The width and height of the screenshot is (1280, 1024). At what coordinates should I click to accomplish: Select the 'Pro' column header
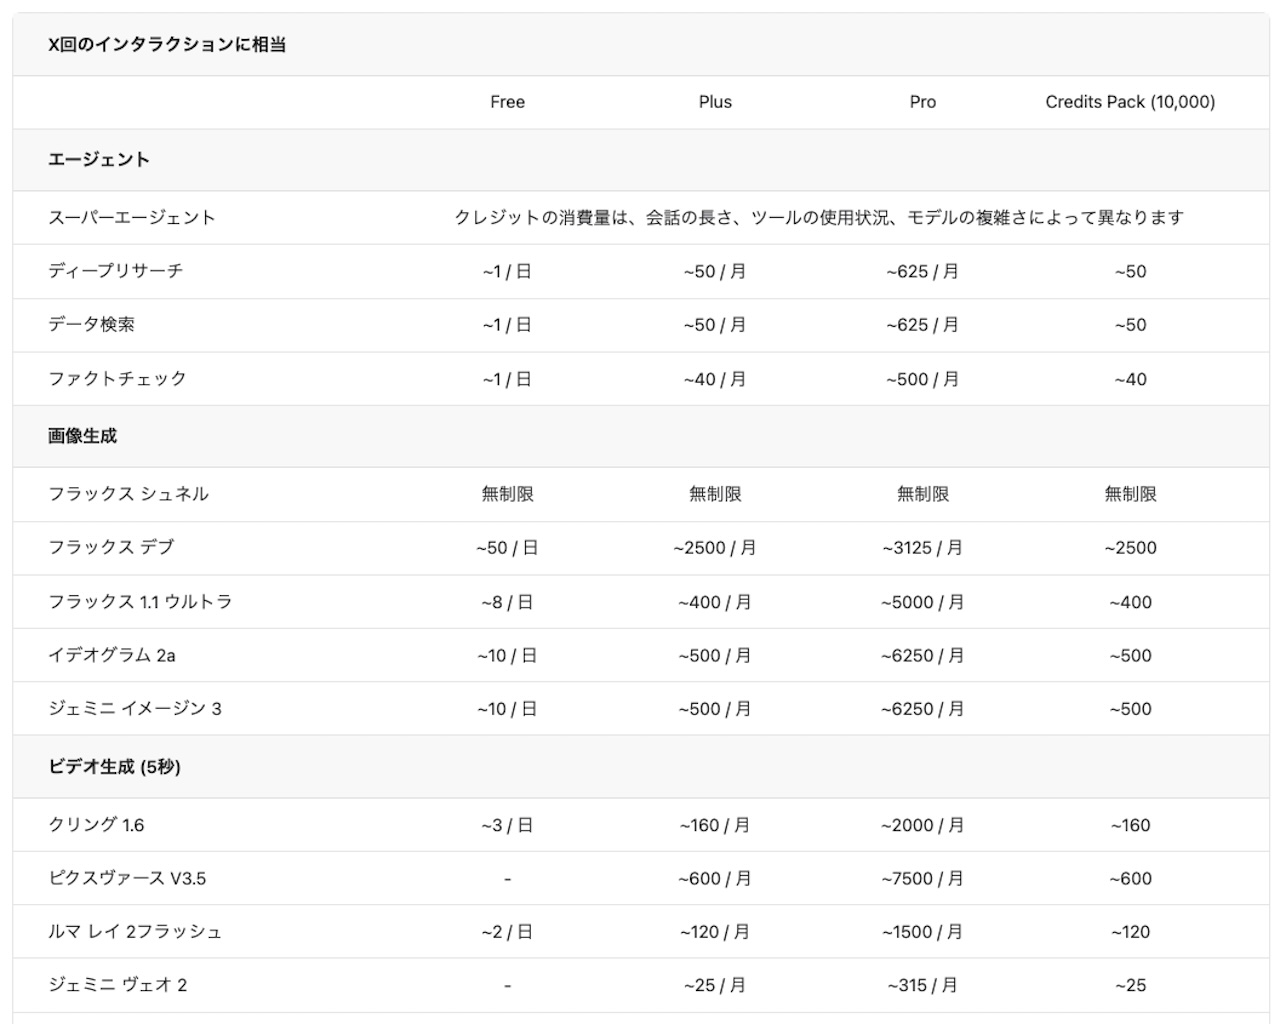923,102
